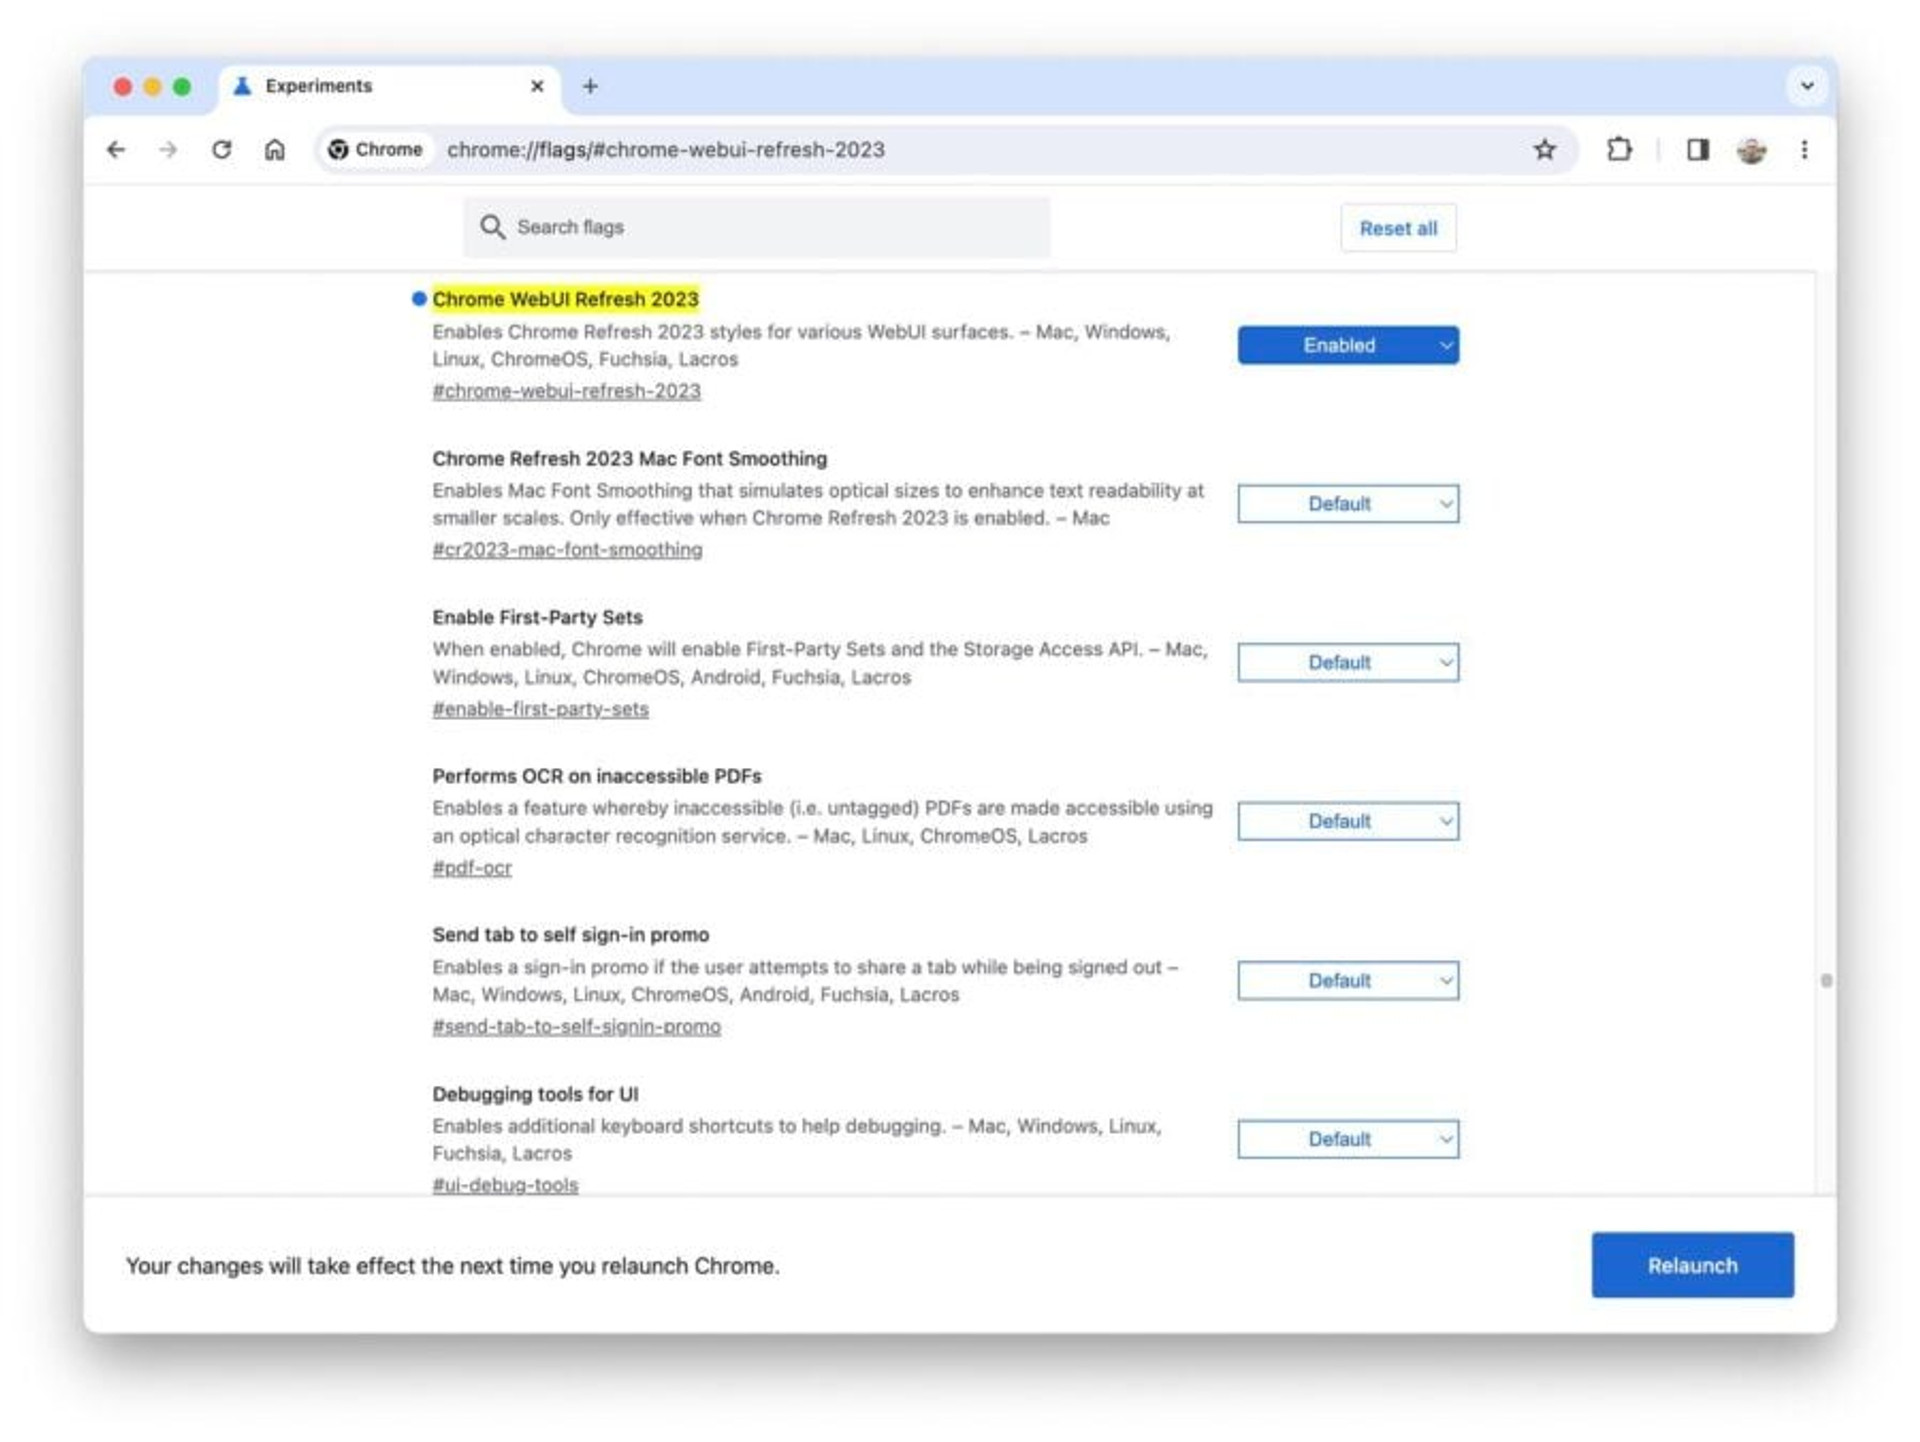This screenshot has width=1920, height=1442.
Task: Follow the #pdf-ocr link
Action: pyautogui.click(x=472, y=868)
